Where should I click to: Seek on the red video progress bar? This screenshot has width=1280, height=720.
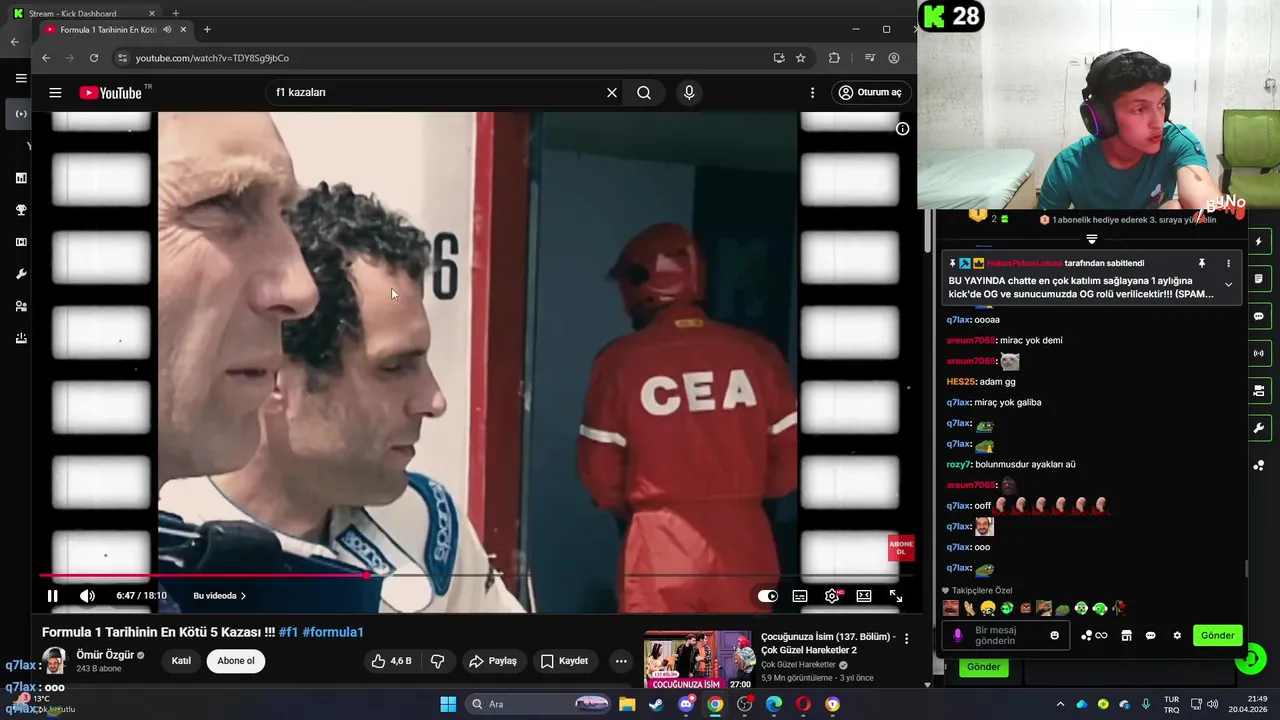(x=475, y=575)
